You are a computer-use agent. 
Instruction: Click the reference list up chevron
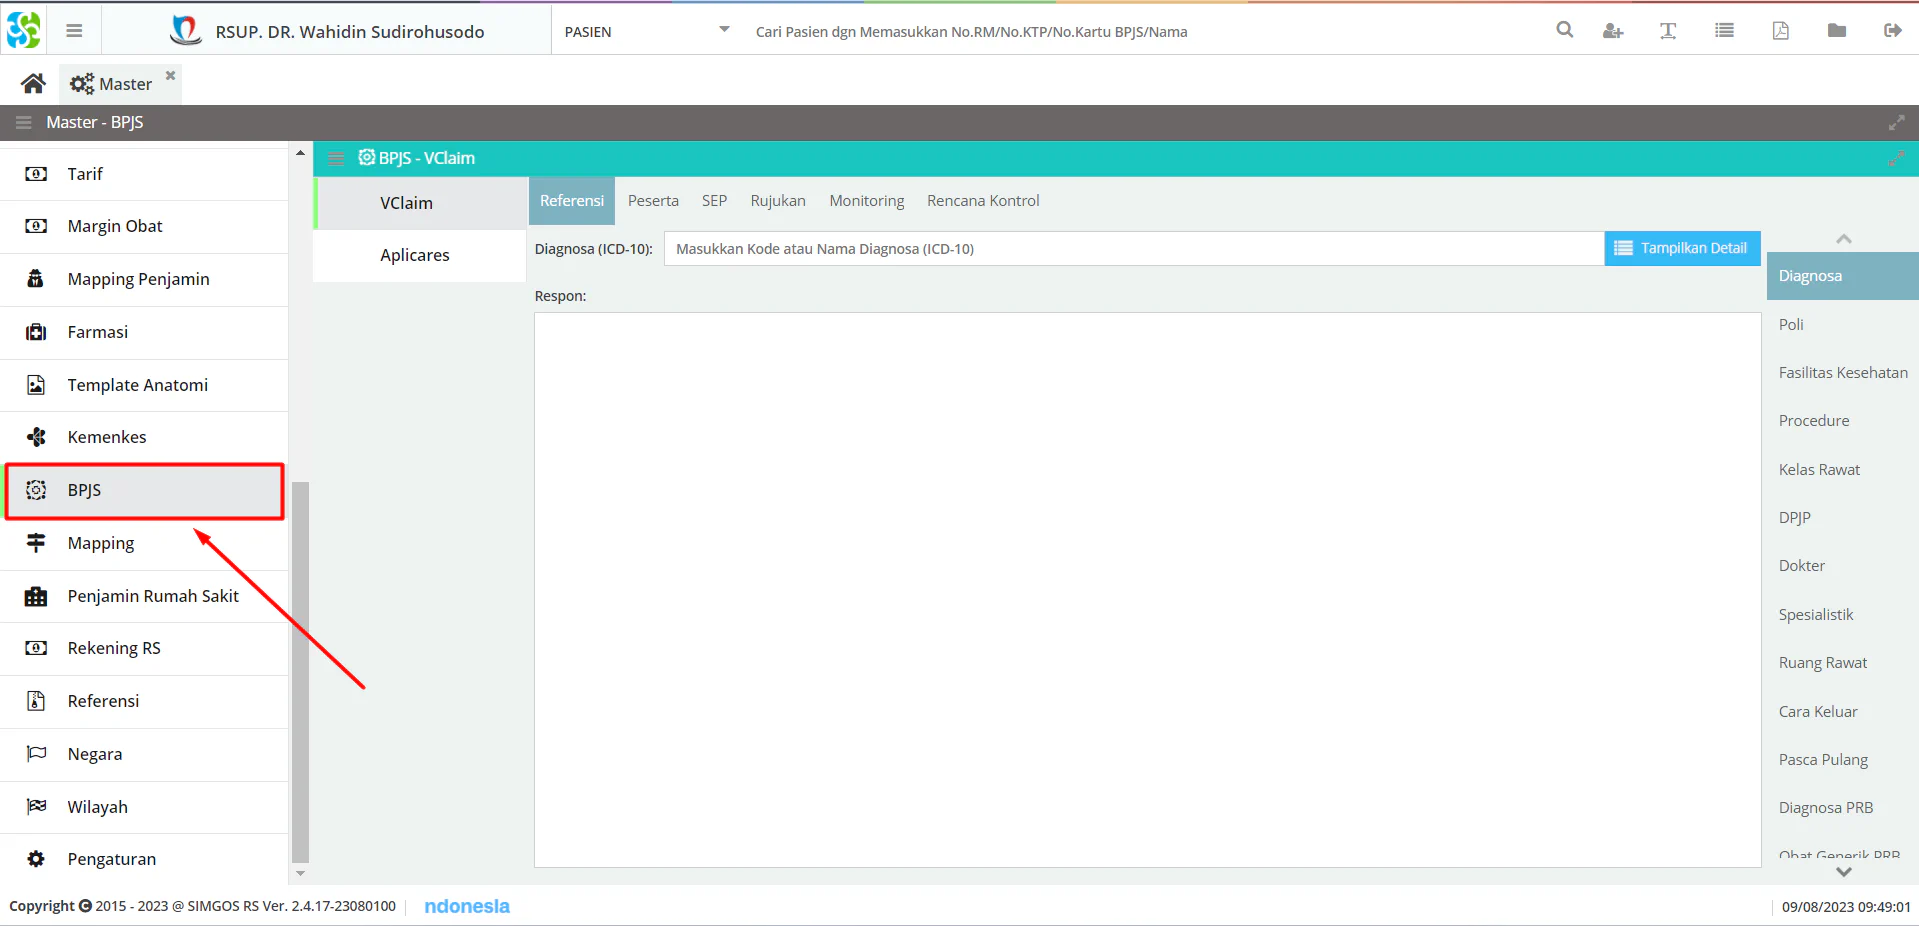click(x=1843, y=239)
